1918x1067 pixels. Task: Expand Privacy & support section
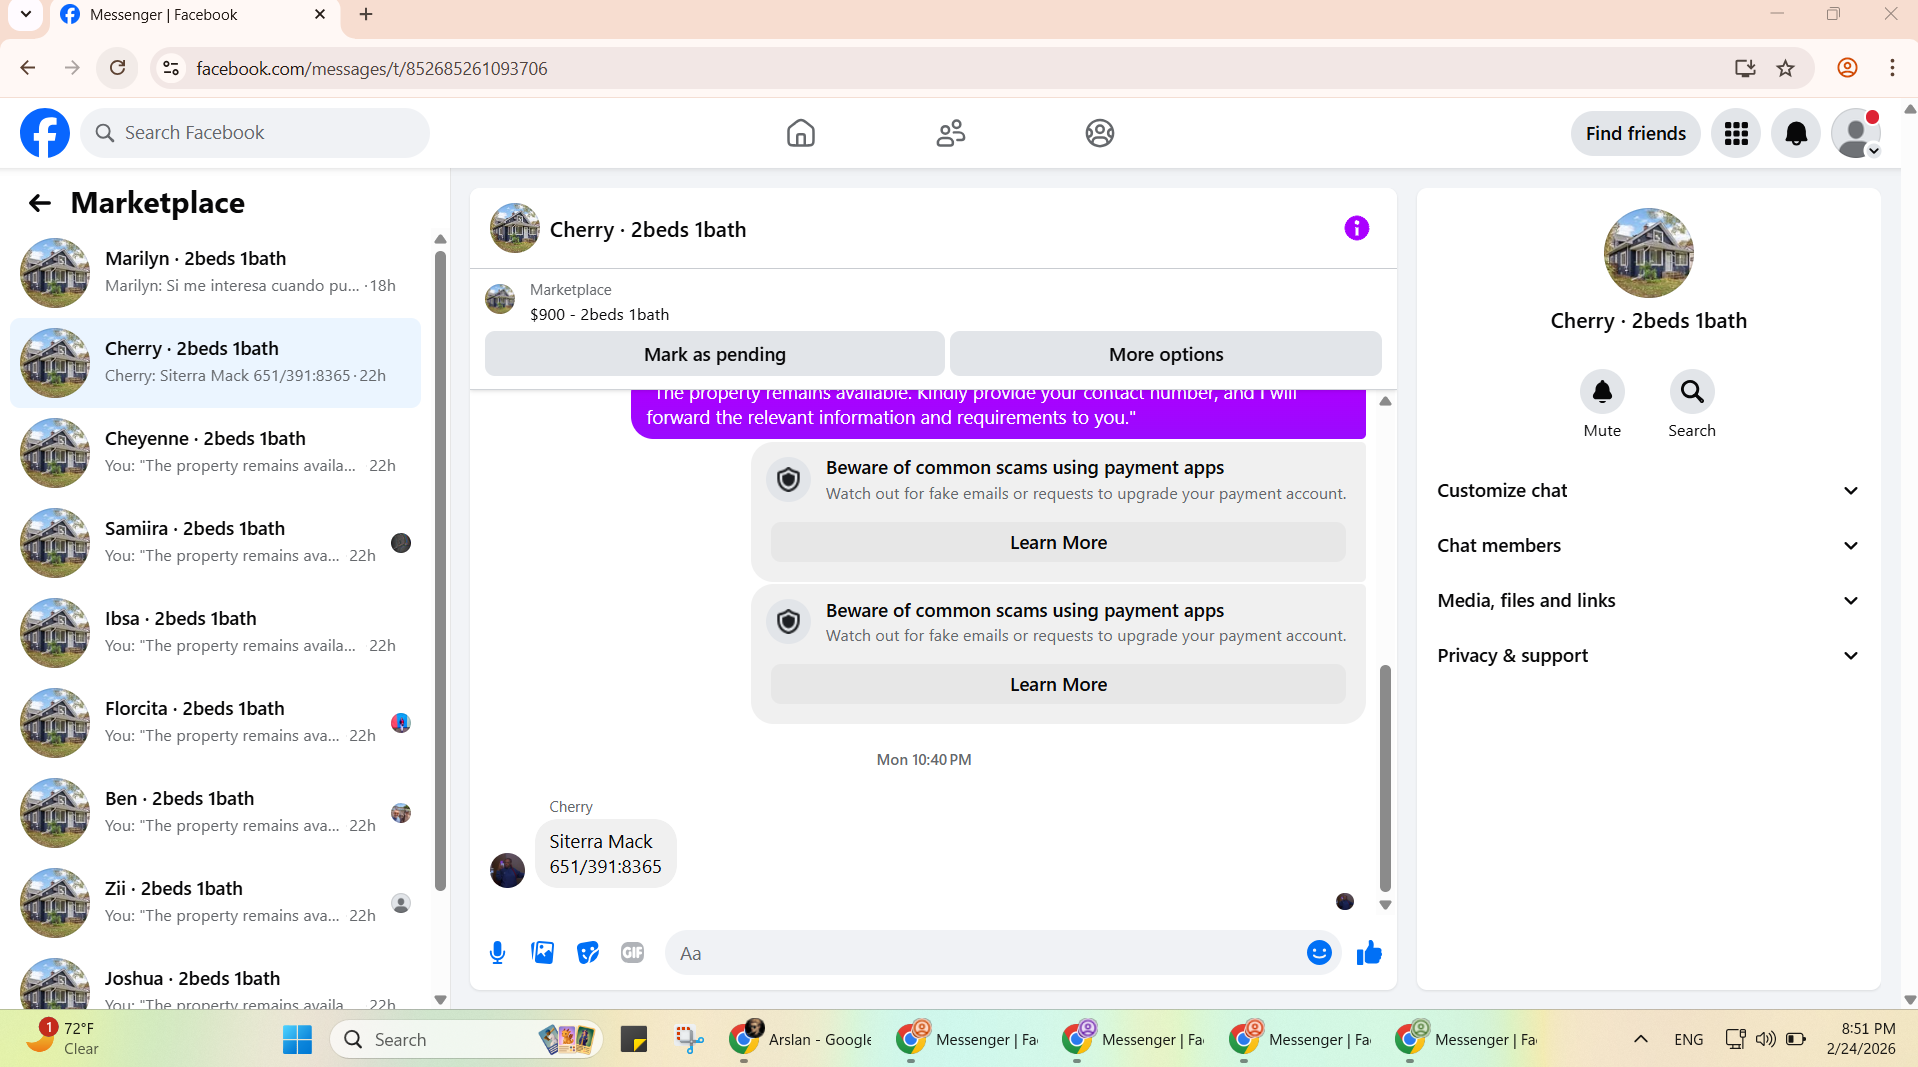[x=1648, y=656]
